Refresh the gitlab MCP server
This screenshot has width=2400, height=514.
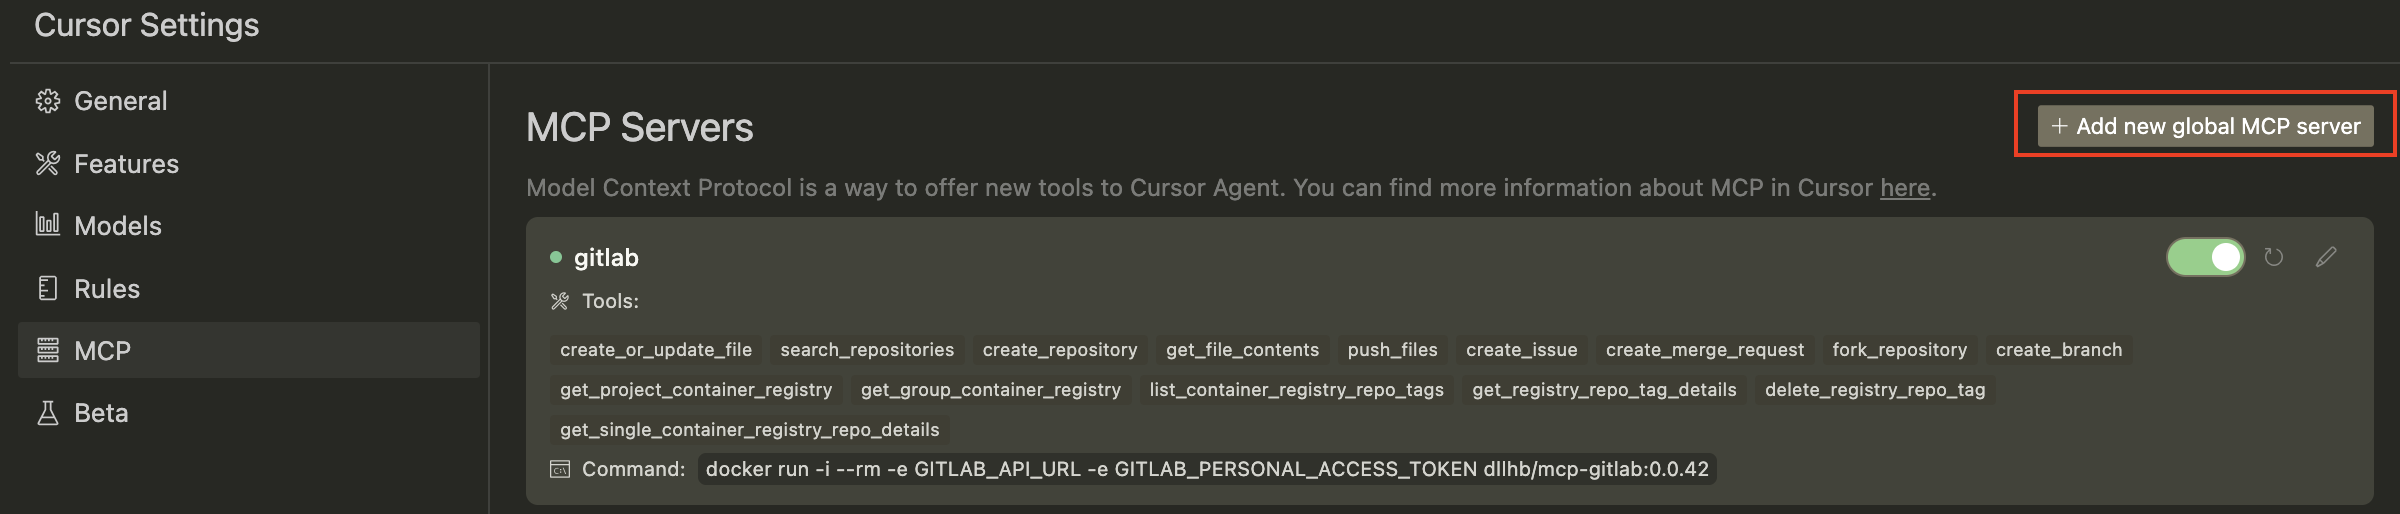(2273, 257)
